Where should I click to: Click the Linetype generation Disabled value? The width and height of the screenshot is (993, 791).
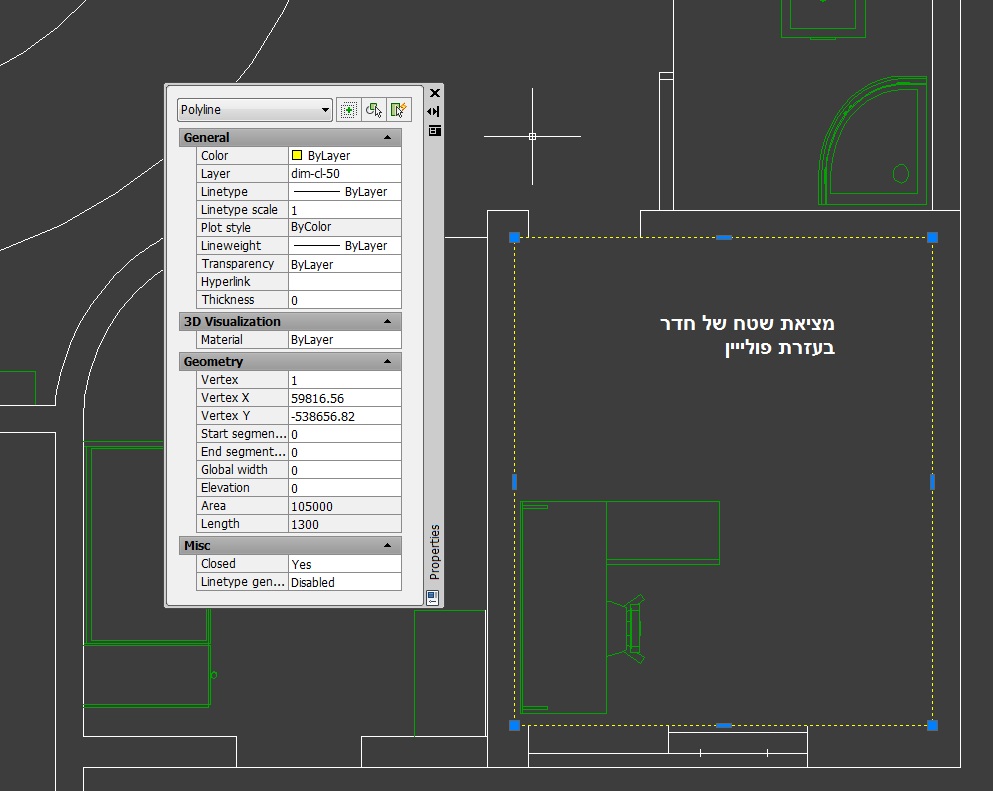(344, 582)
